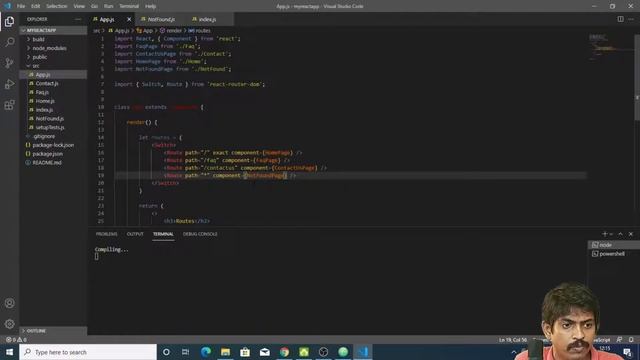Add a new terminal with plus icon

click(604, 234)
